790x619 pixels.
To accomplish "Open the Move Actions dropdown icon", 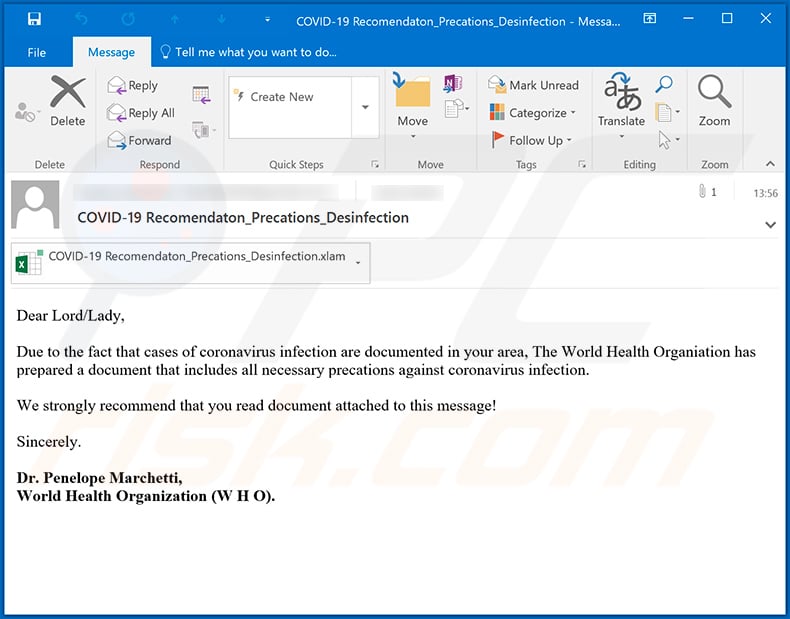I will click(457, 108).
